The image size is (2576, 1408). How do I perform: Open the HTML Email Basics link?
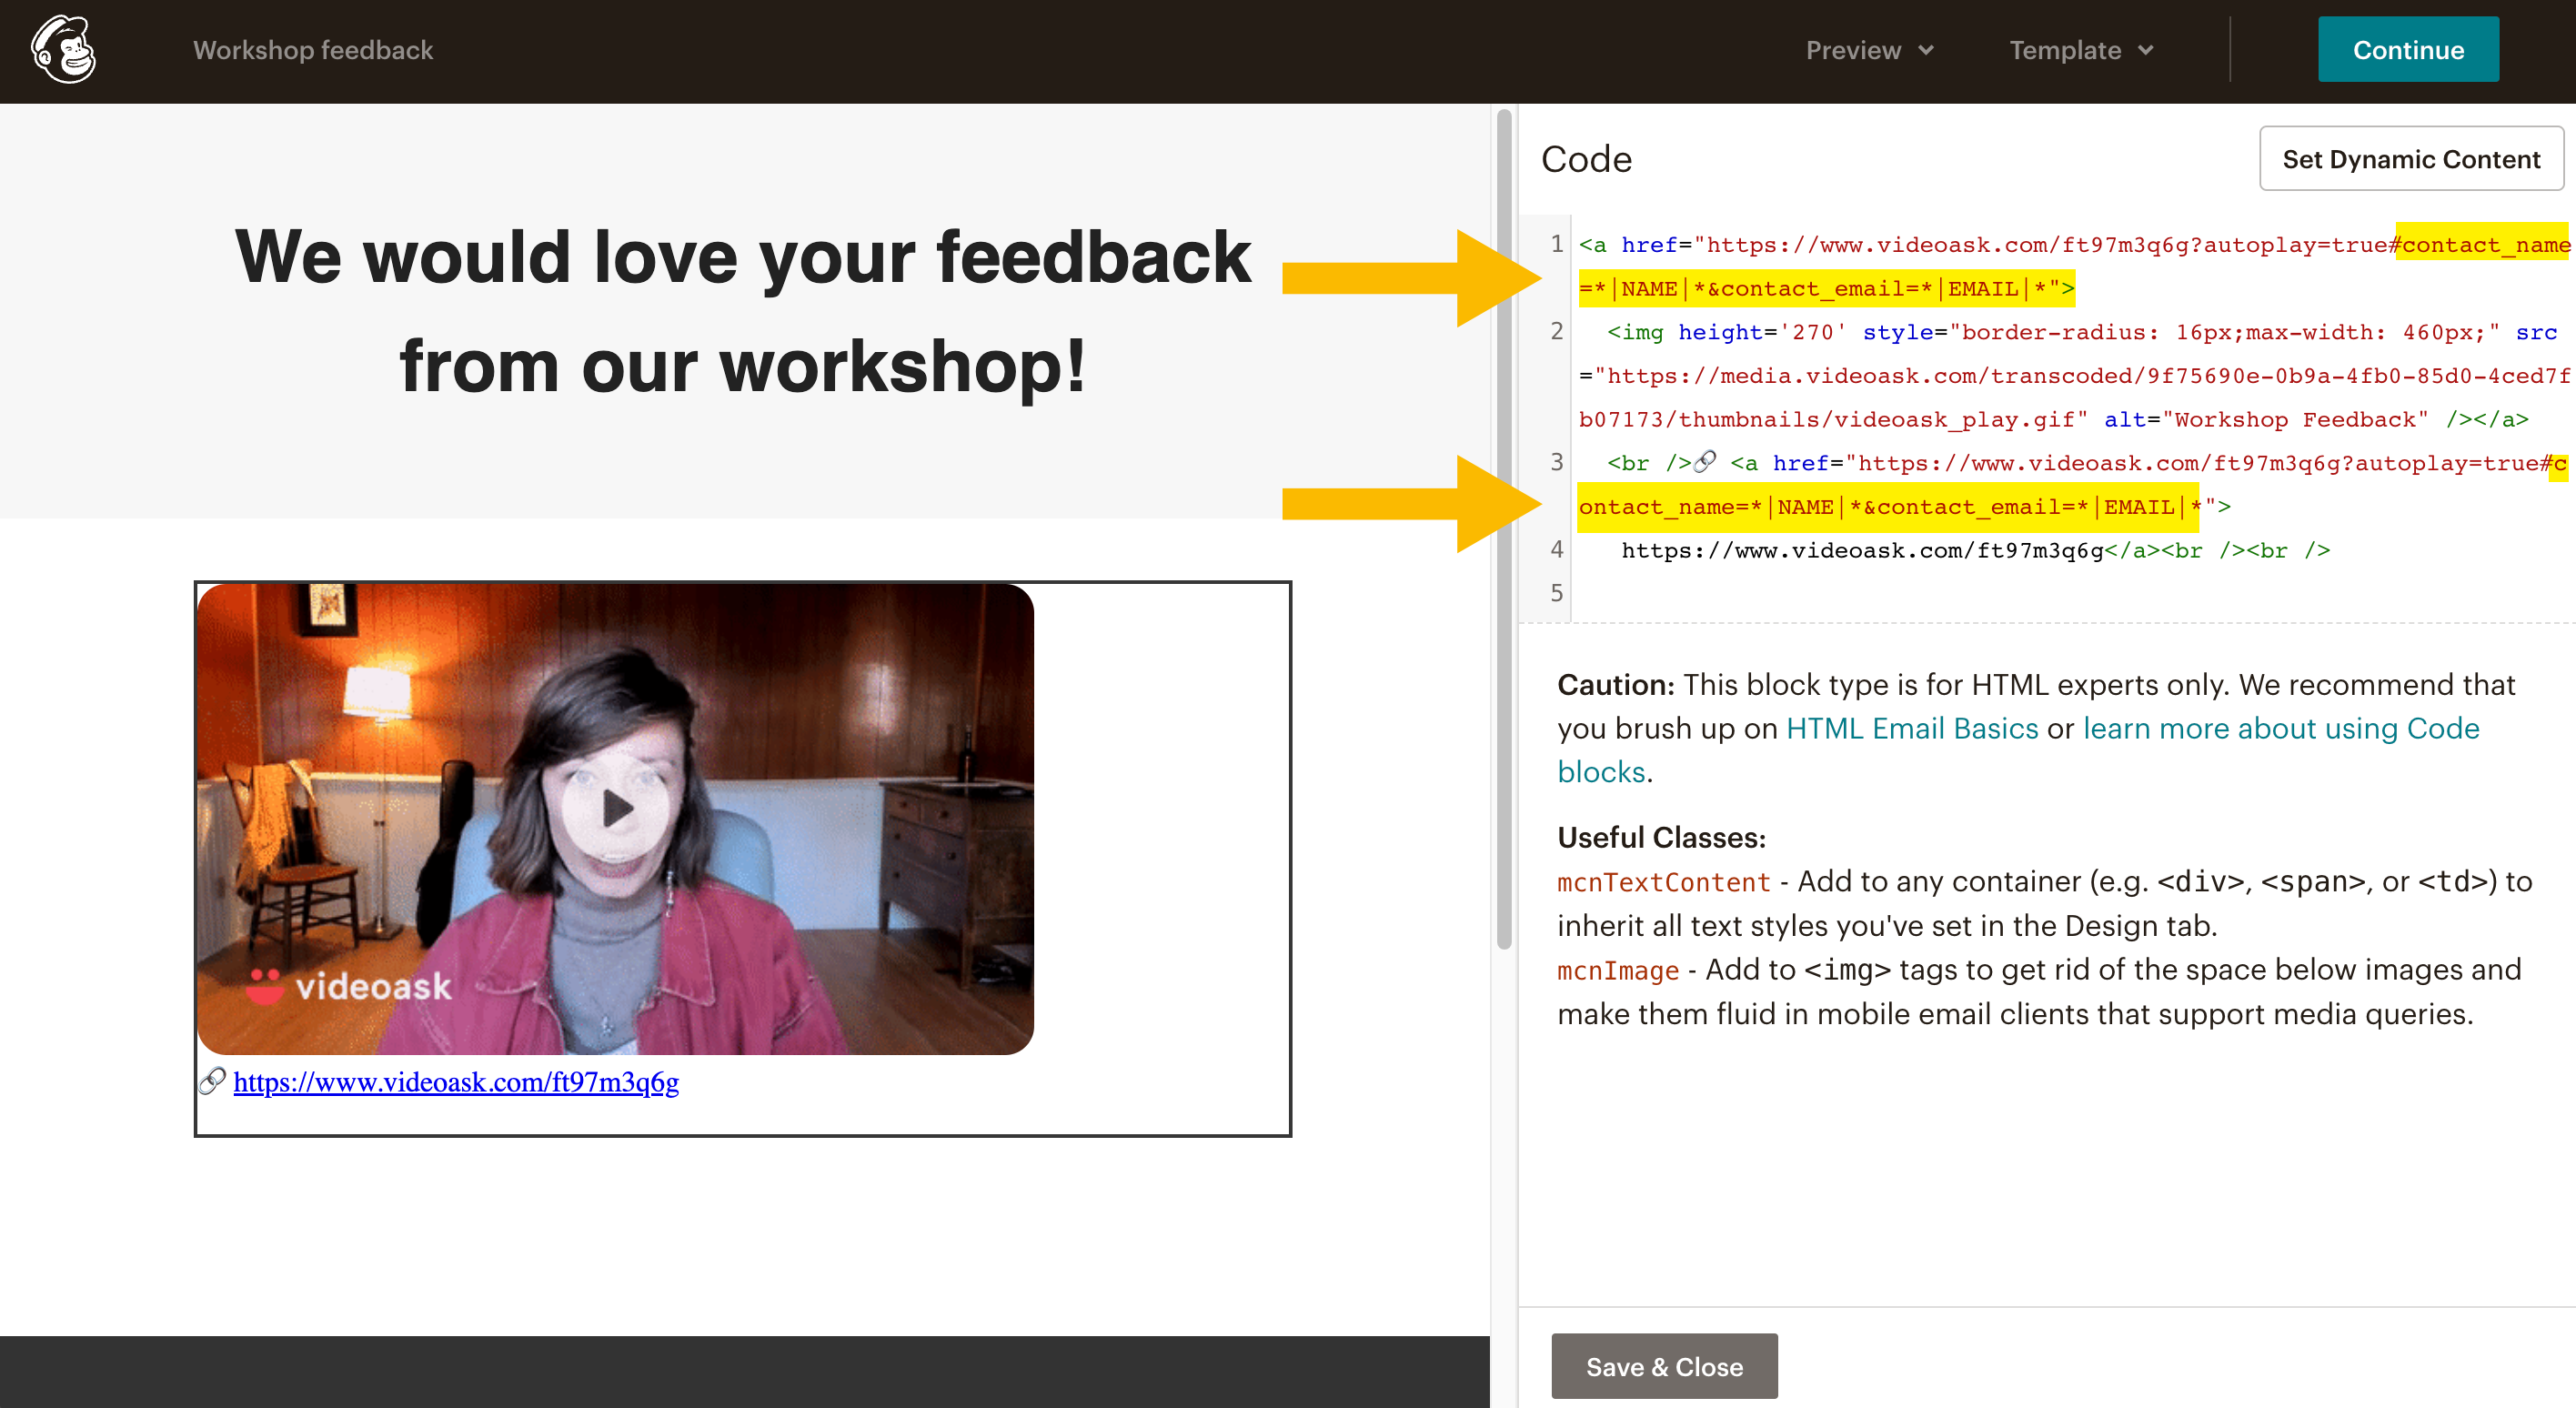[x=1912, y=728]
